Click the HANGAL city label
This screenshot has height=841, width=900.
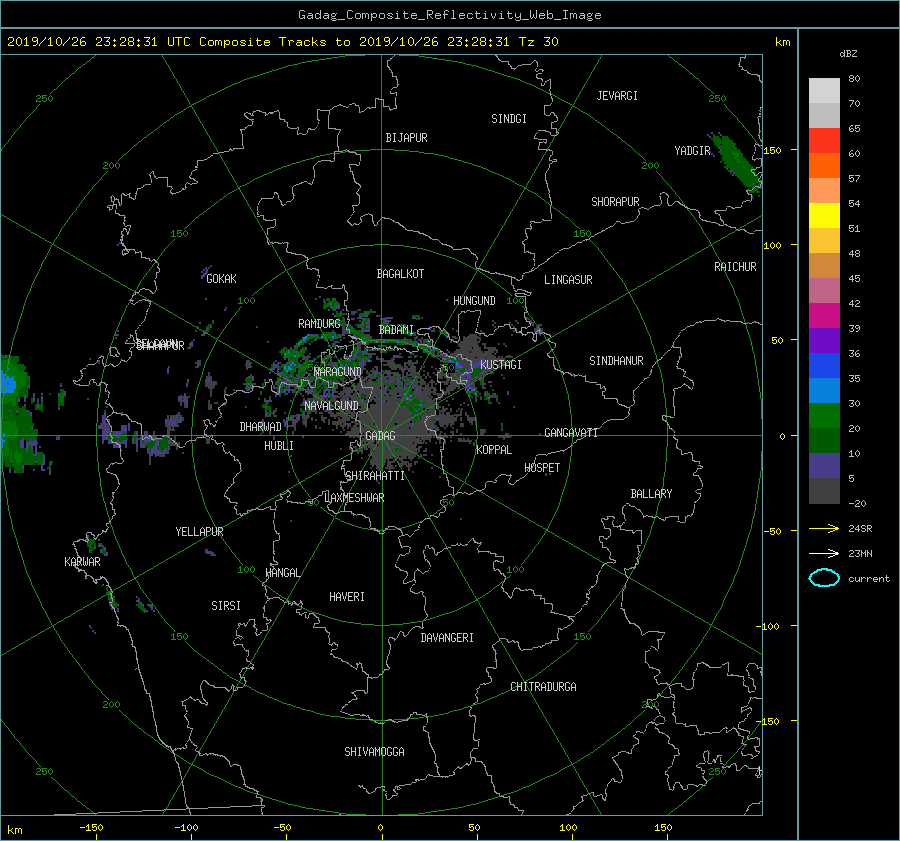click(x=282, y=573)
